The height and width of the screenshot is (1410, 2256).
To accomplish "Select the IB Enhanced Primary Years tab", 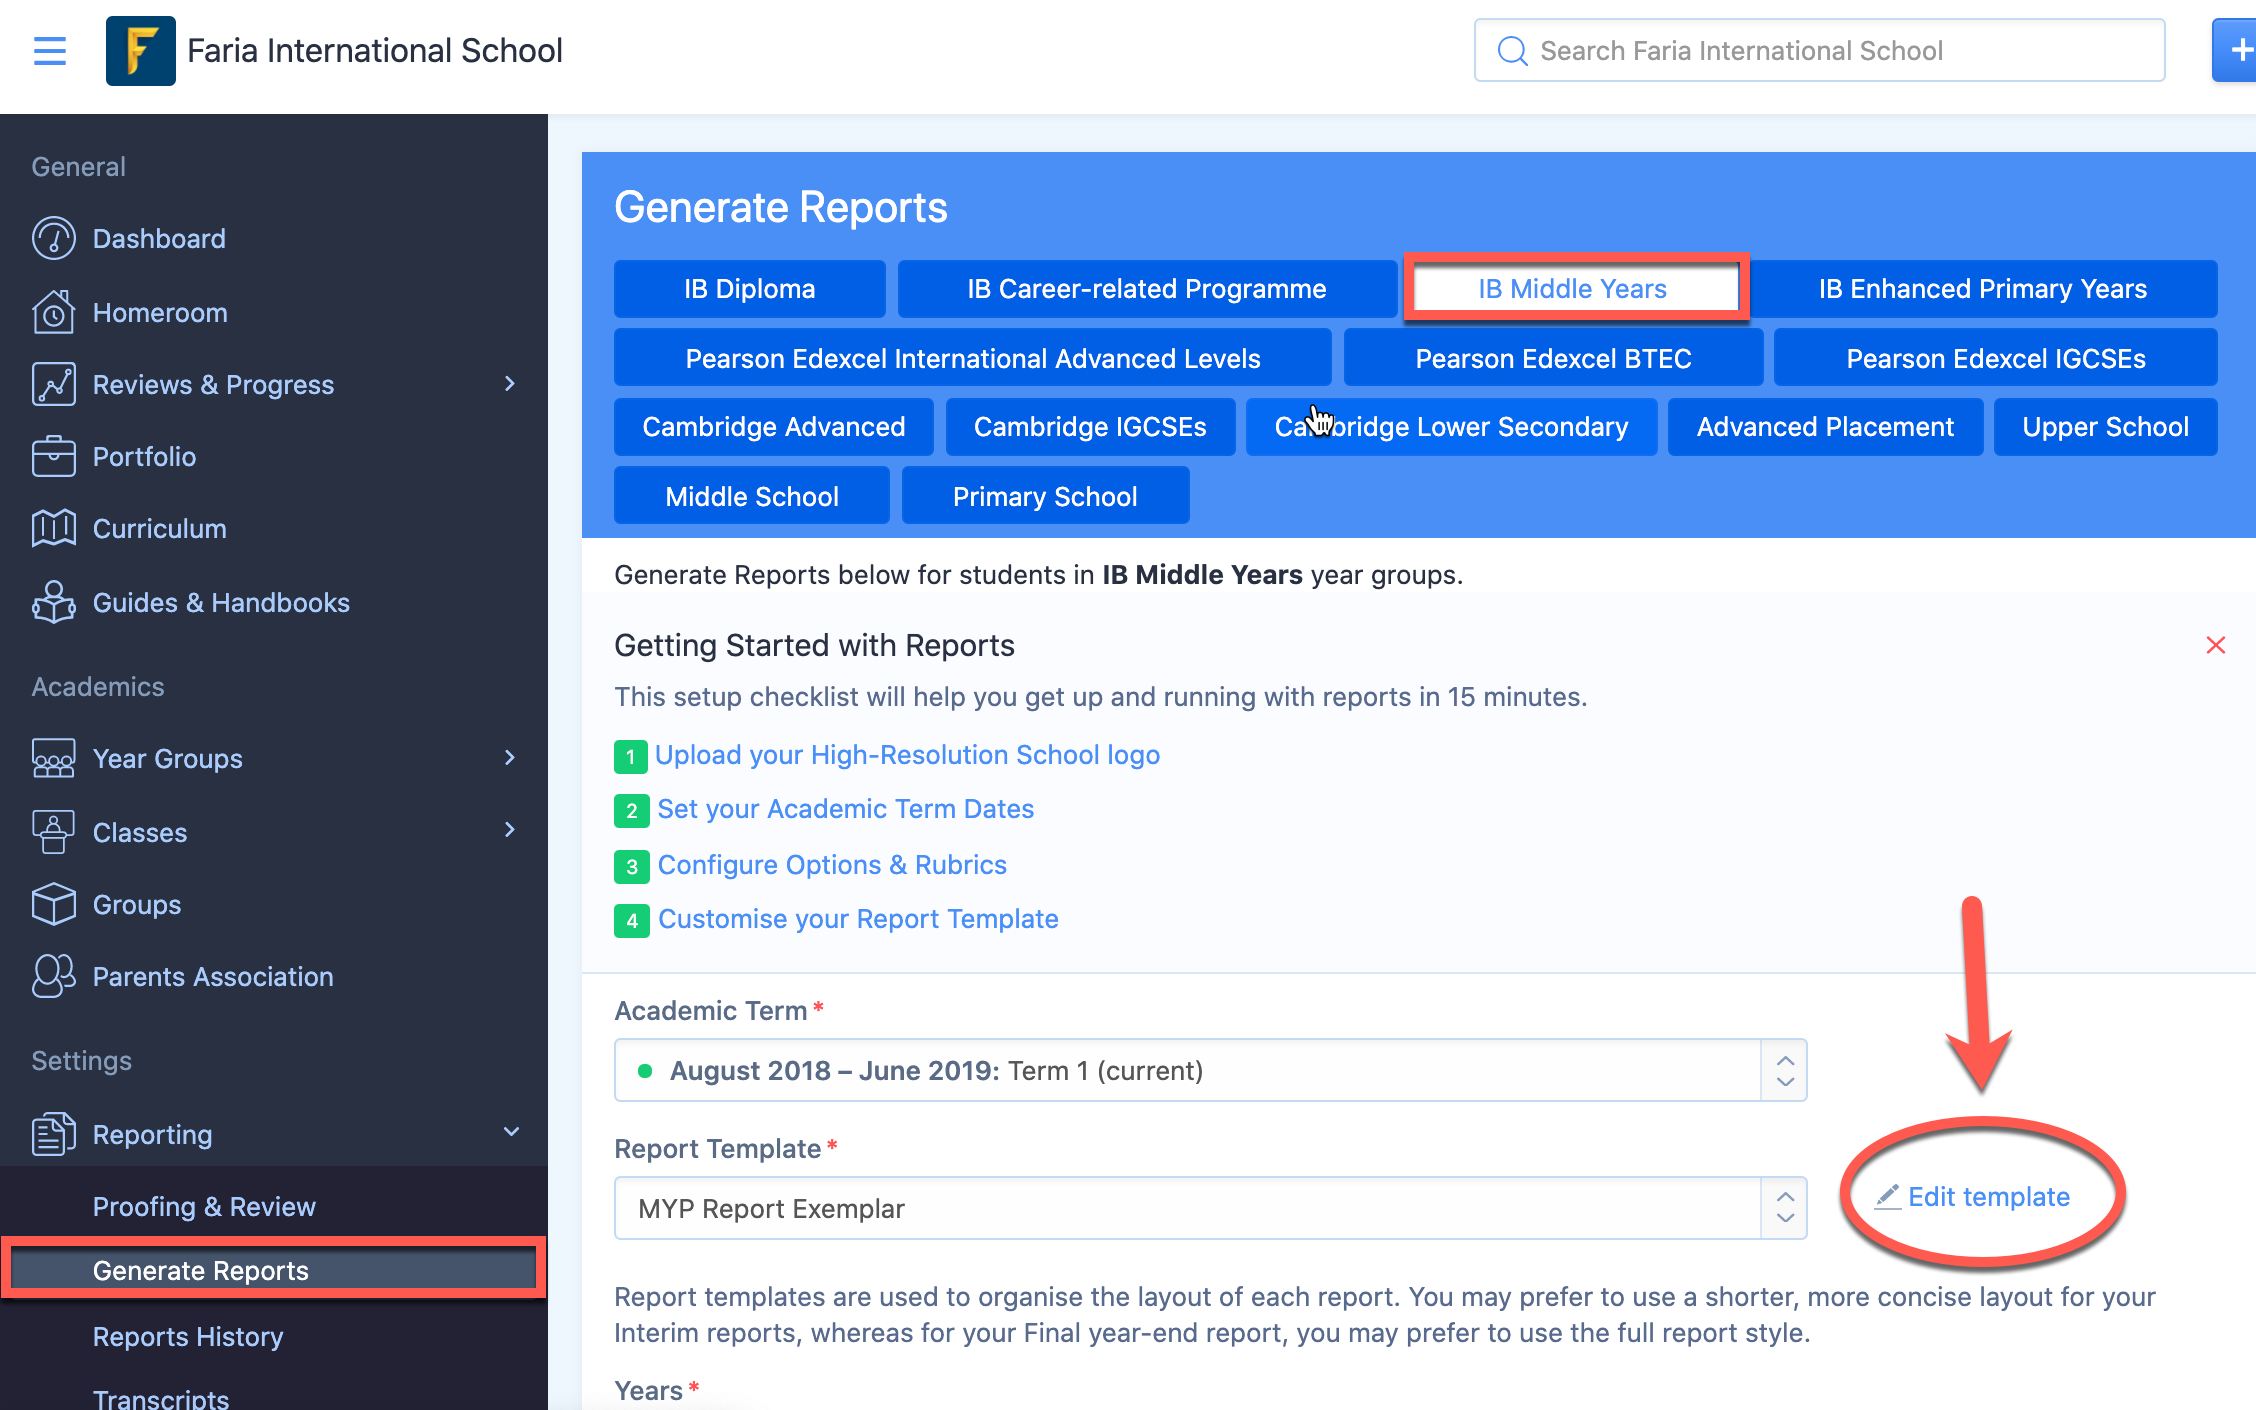I will (x=1983, y=289).
